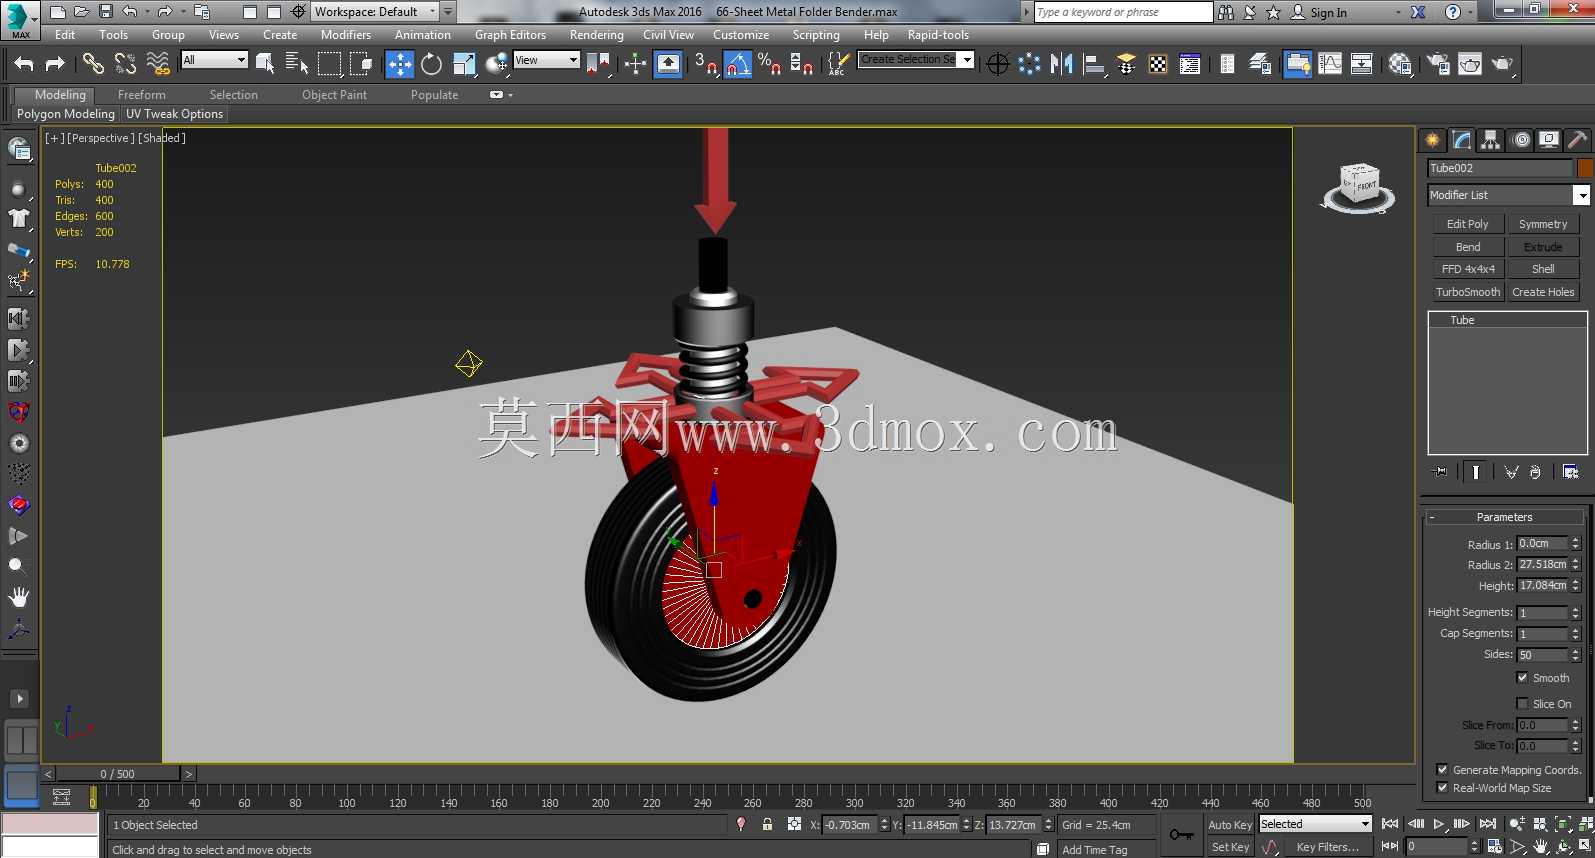Click the Shell modifier button
1595x858 pixels.
pos(1543,269)
